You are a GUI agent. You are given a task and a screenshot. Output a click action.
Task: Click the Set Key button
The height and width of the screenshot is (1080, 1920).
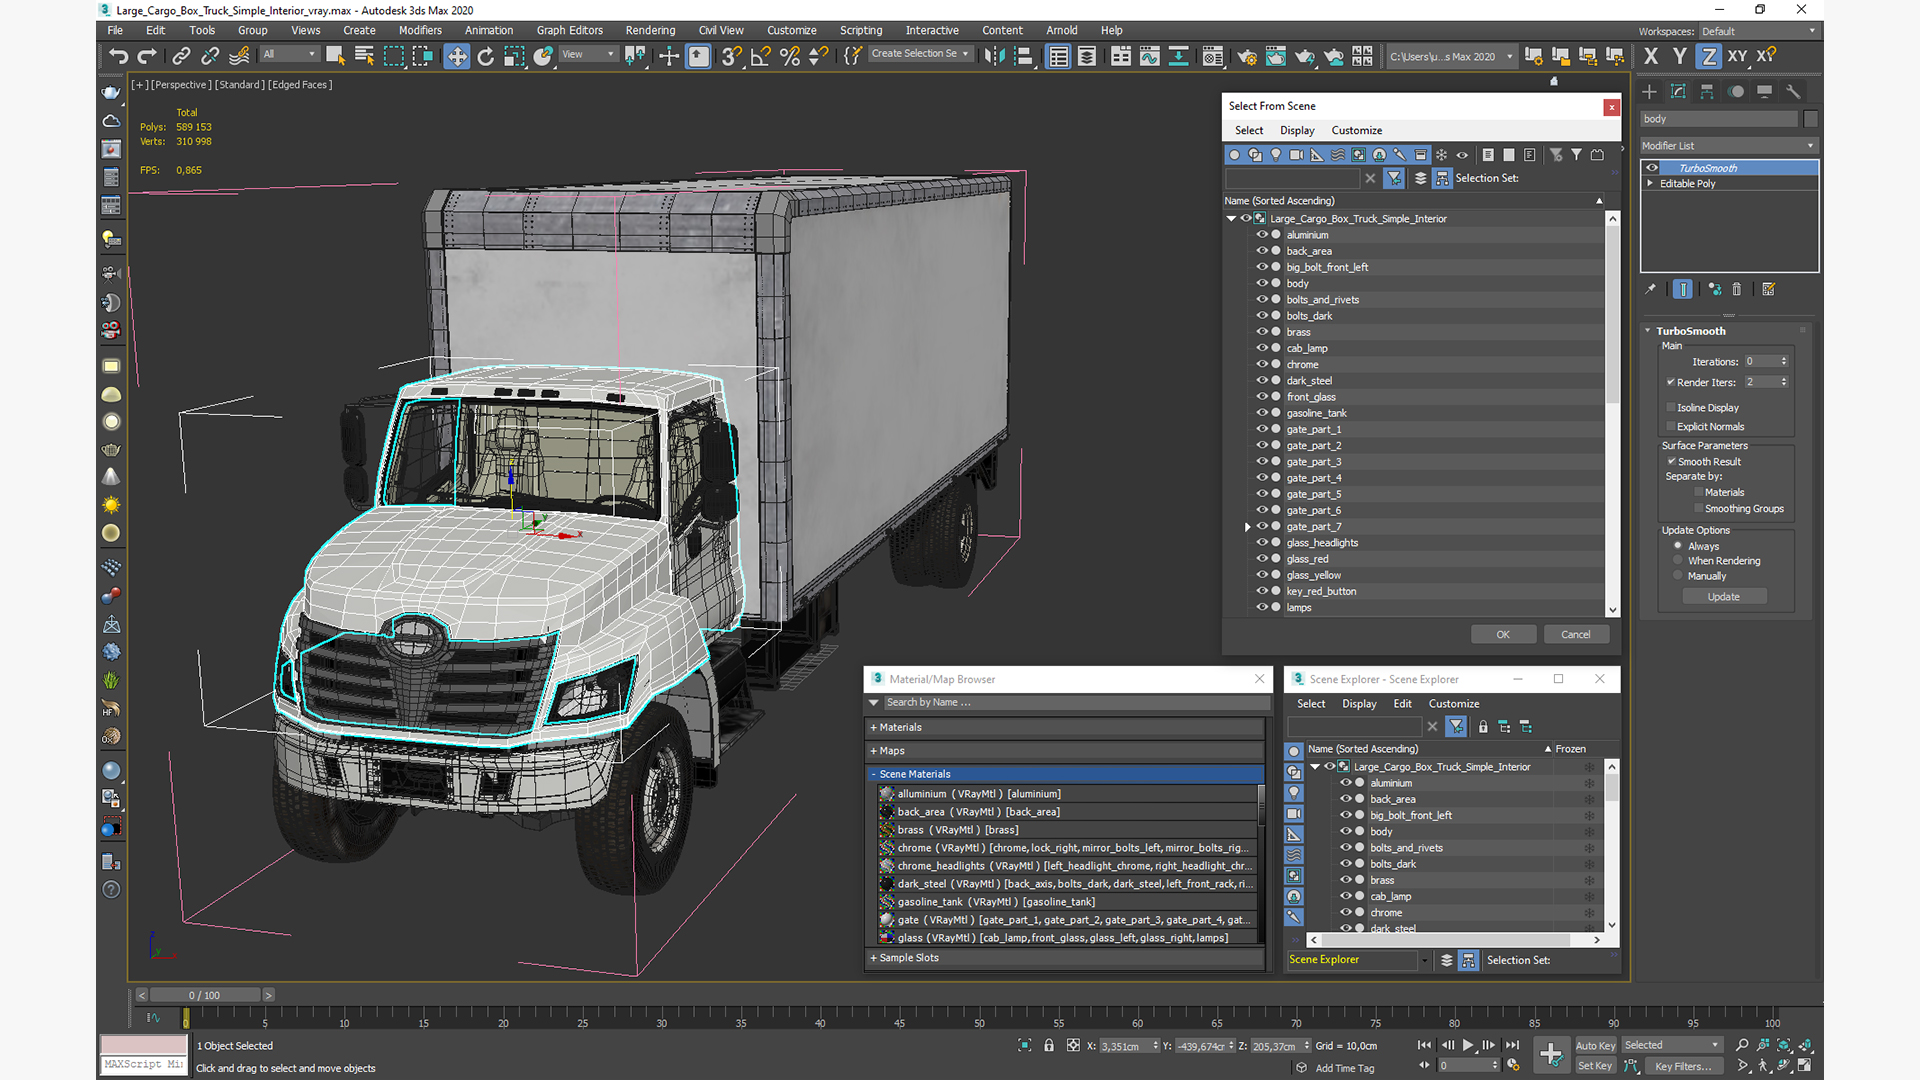tap(1595, 1065)
